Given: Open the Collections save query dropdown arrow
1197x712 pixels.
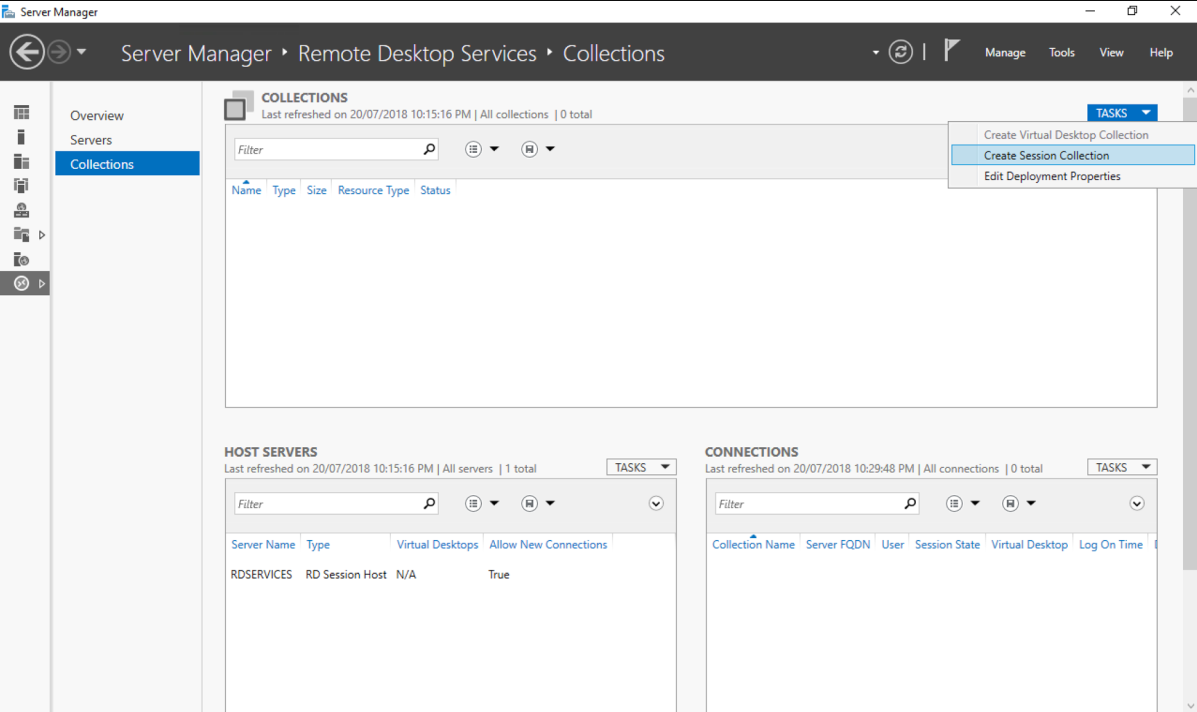Looking at the screenshot, I should (550, 149).
